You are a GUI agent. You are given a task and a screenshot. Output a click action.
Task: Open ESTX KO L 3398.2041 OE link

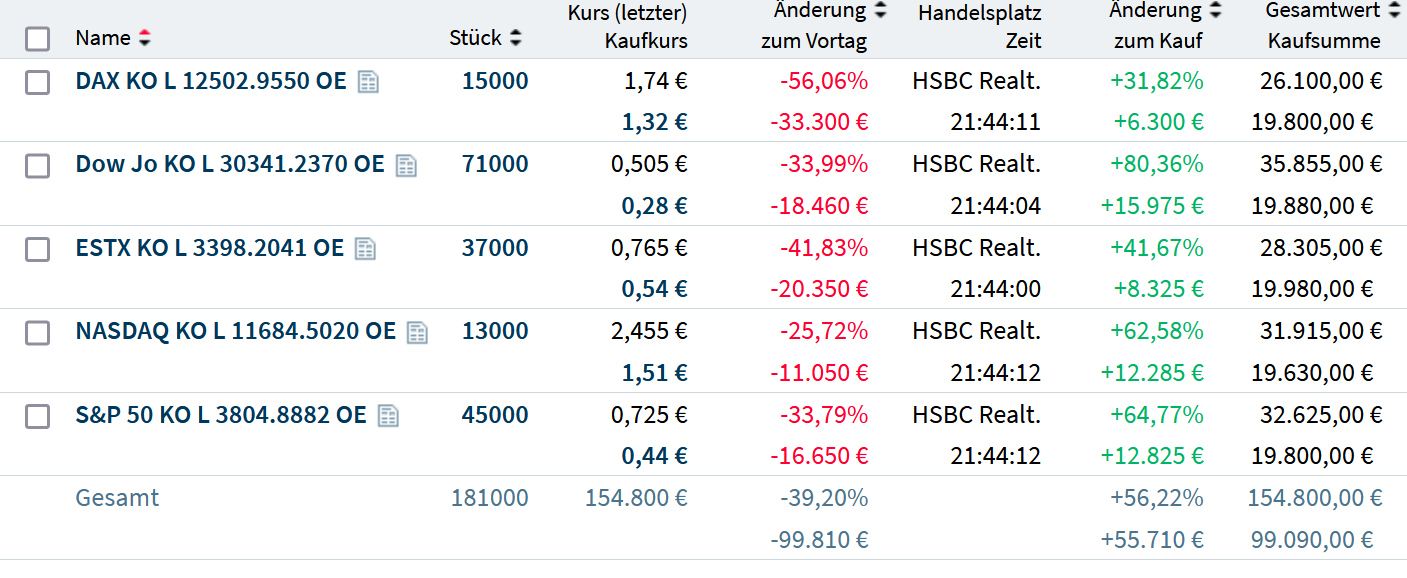(209, 248)
